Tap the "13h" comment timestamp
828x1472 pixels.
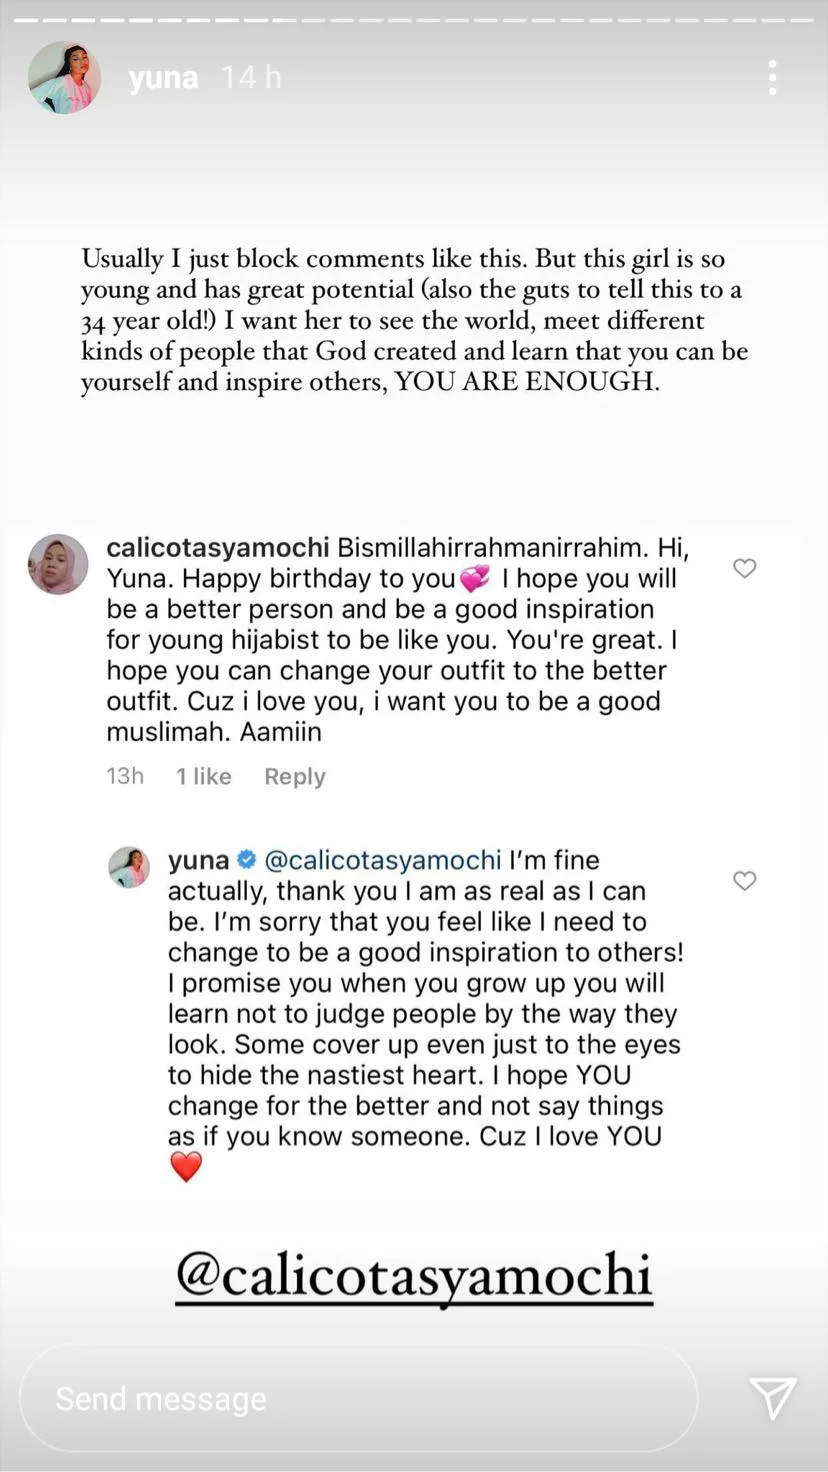point(125,777)
